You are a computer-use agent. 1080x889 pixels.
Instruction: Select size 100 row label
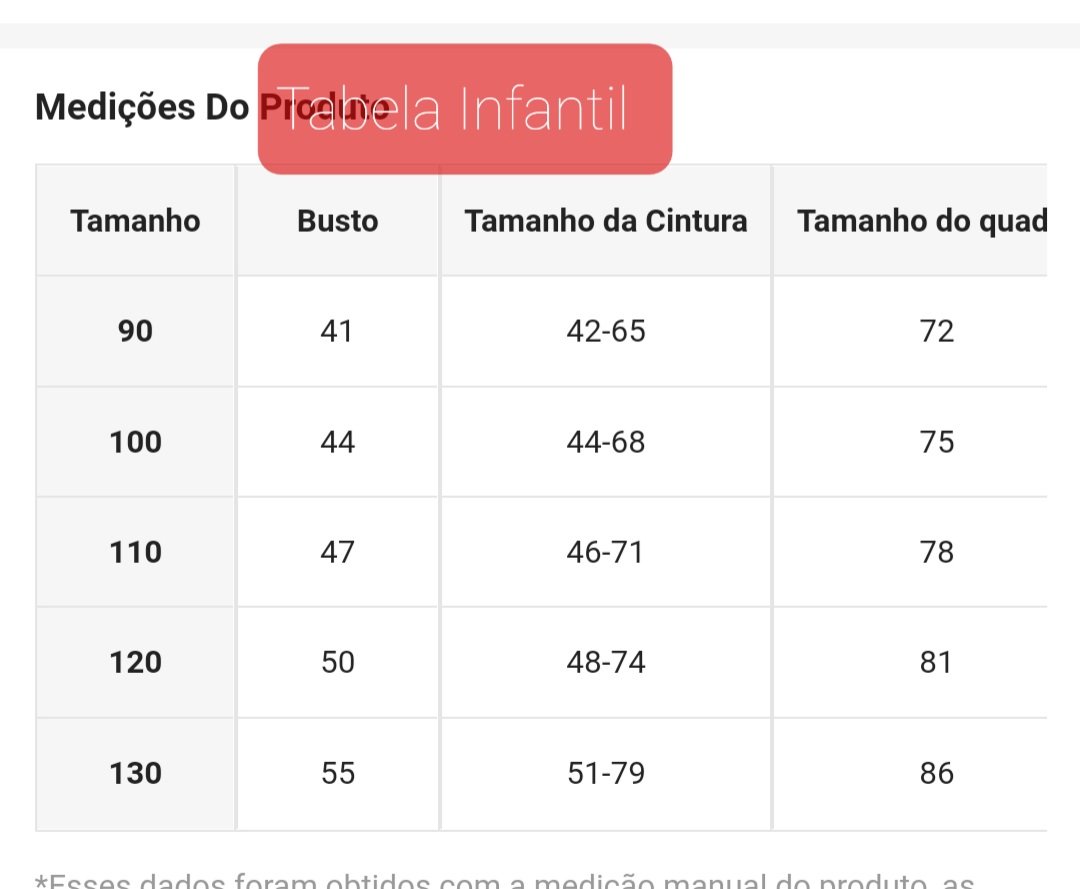pyautogui.click(x=136, y=442)
